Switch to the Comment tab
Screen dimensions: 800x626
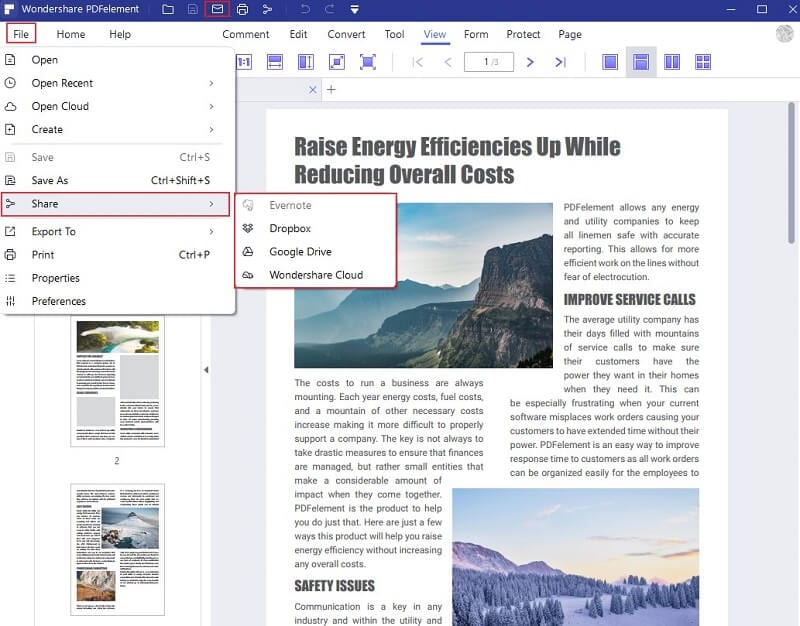coord(245,34)
